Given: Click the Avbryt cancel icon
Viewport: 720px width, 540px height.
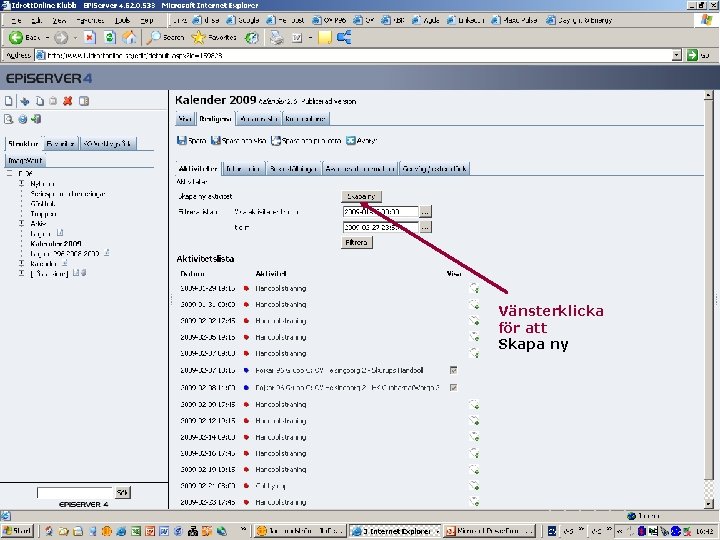Looking at the screenshot, I should (x=350, y=141).
